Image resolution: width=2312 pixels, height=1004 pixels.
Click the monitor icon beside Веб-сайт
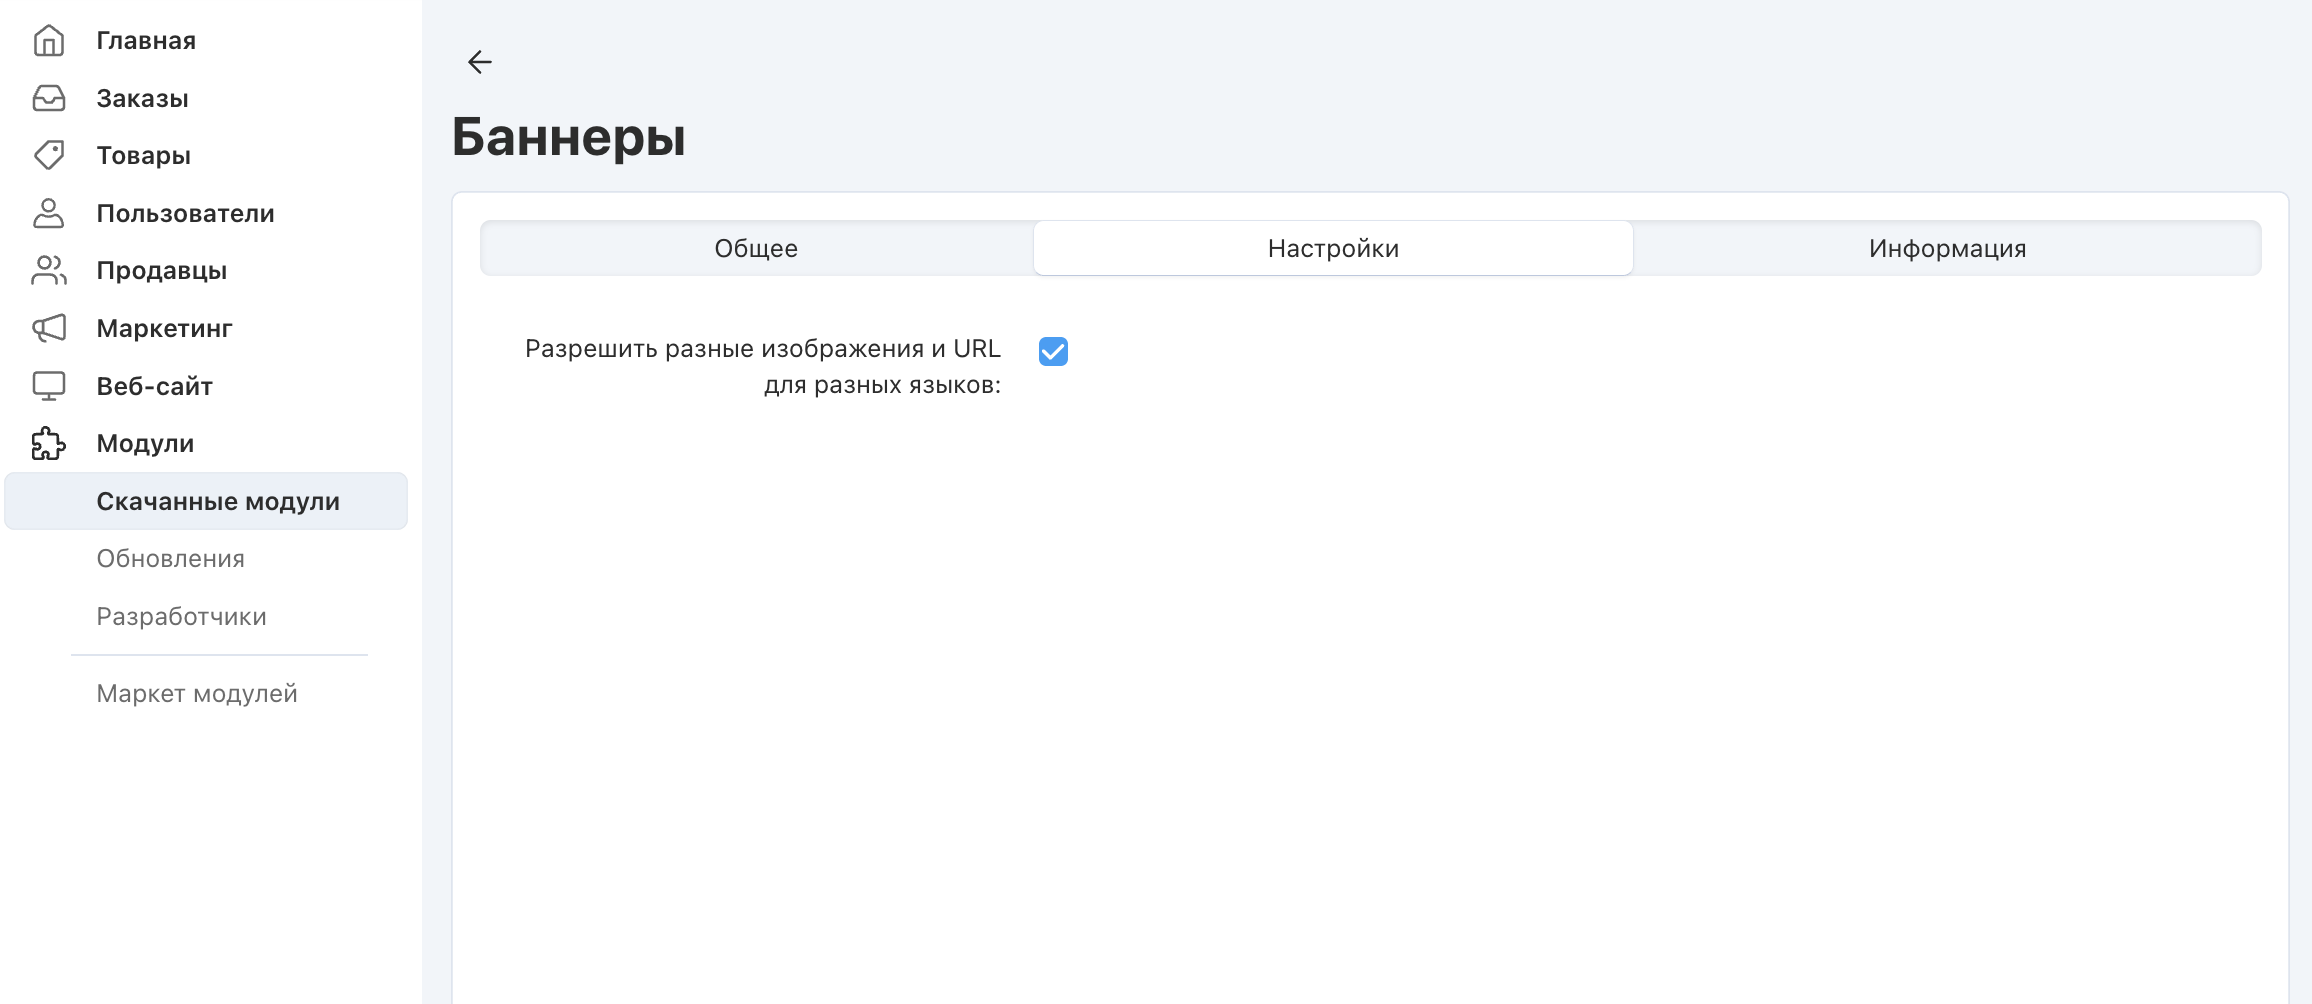(x=48, y=386)
